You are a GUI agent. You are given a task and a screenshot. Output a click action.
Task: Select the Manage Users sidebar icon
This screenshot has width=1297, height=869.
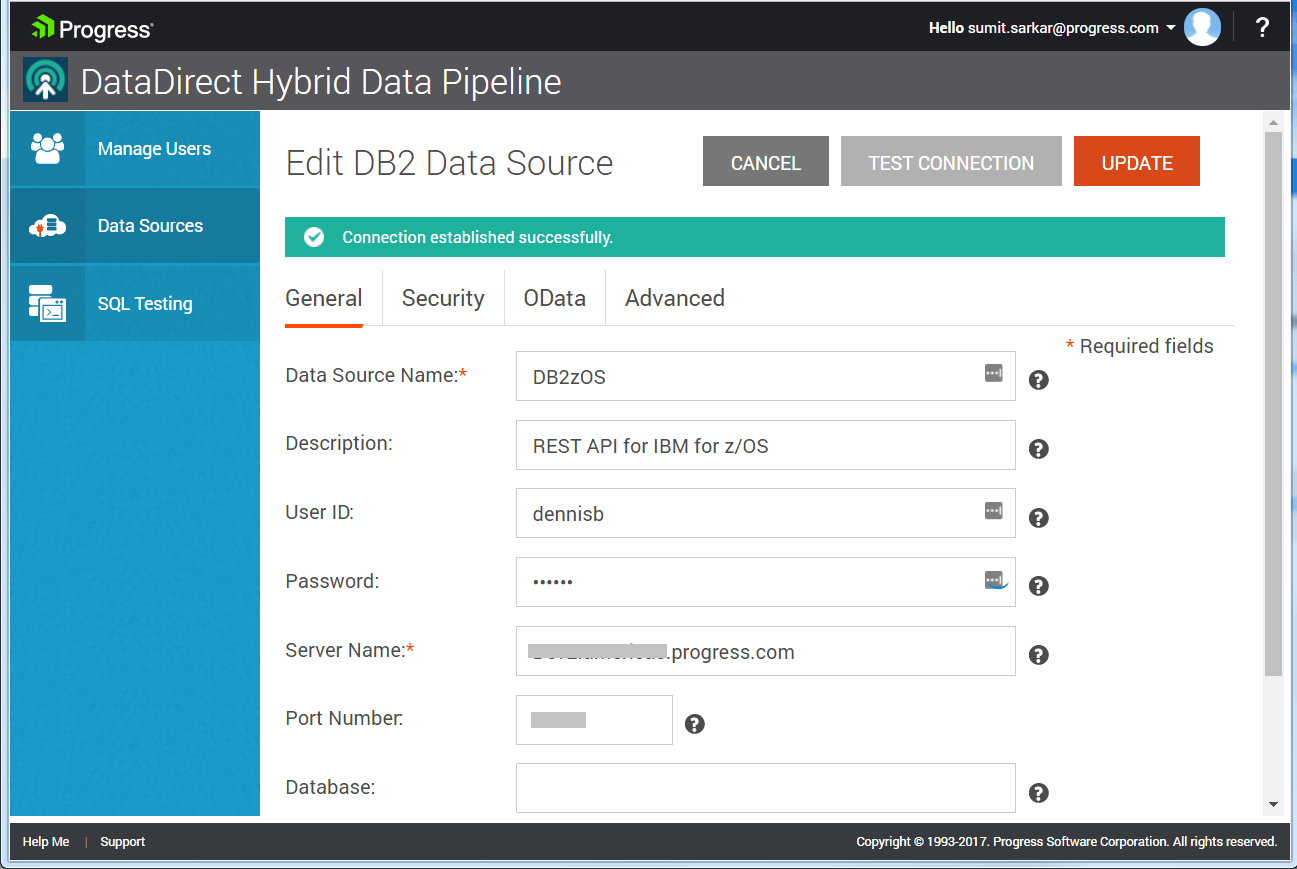[48, 148]
